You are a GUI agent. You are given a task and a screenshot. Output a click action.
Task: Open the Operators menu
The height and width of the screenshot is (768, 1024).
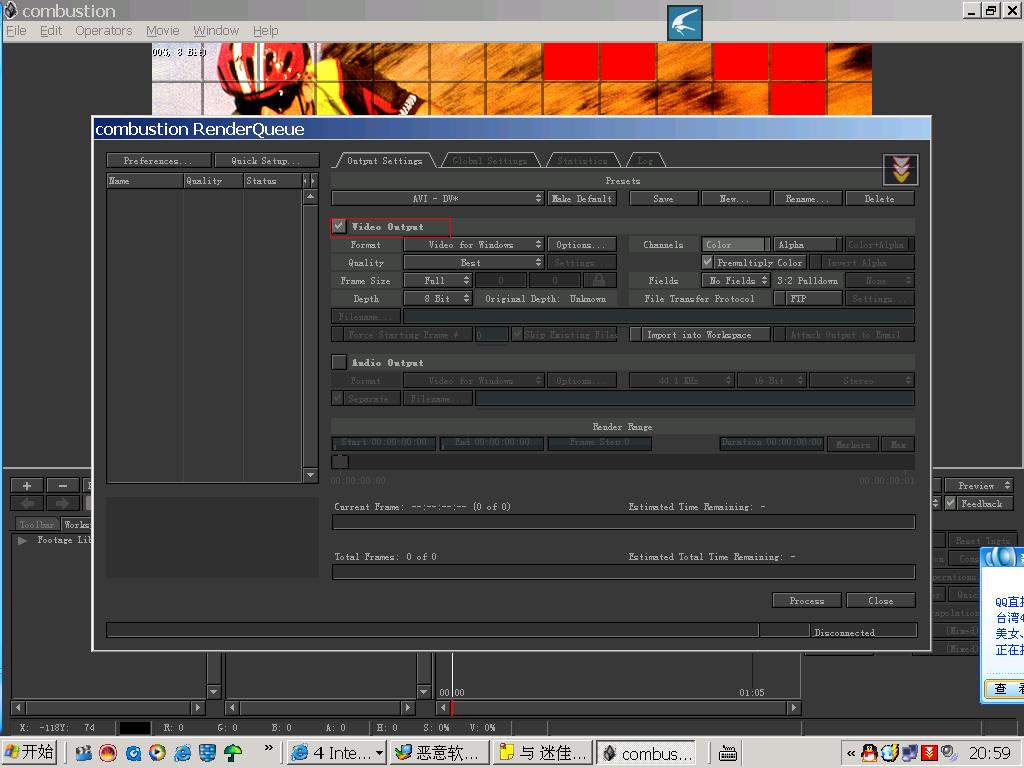click(103, 31)
